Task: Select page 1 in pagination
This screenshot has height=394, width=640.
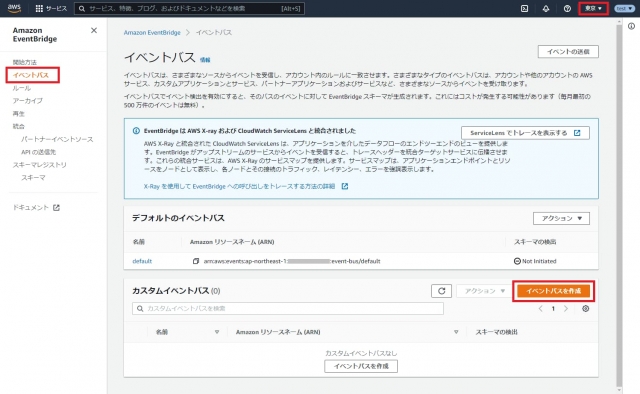Action: (x=553, y=309)
